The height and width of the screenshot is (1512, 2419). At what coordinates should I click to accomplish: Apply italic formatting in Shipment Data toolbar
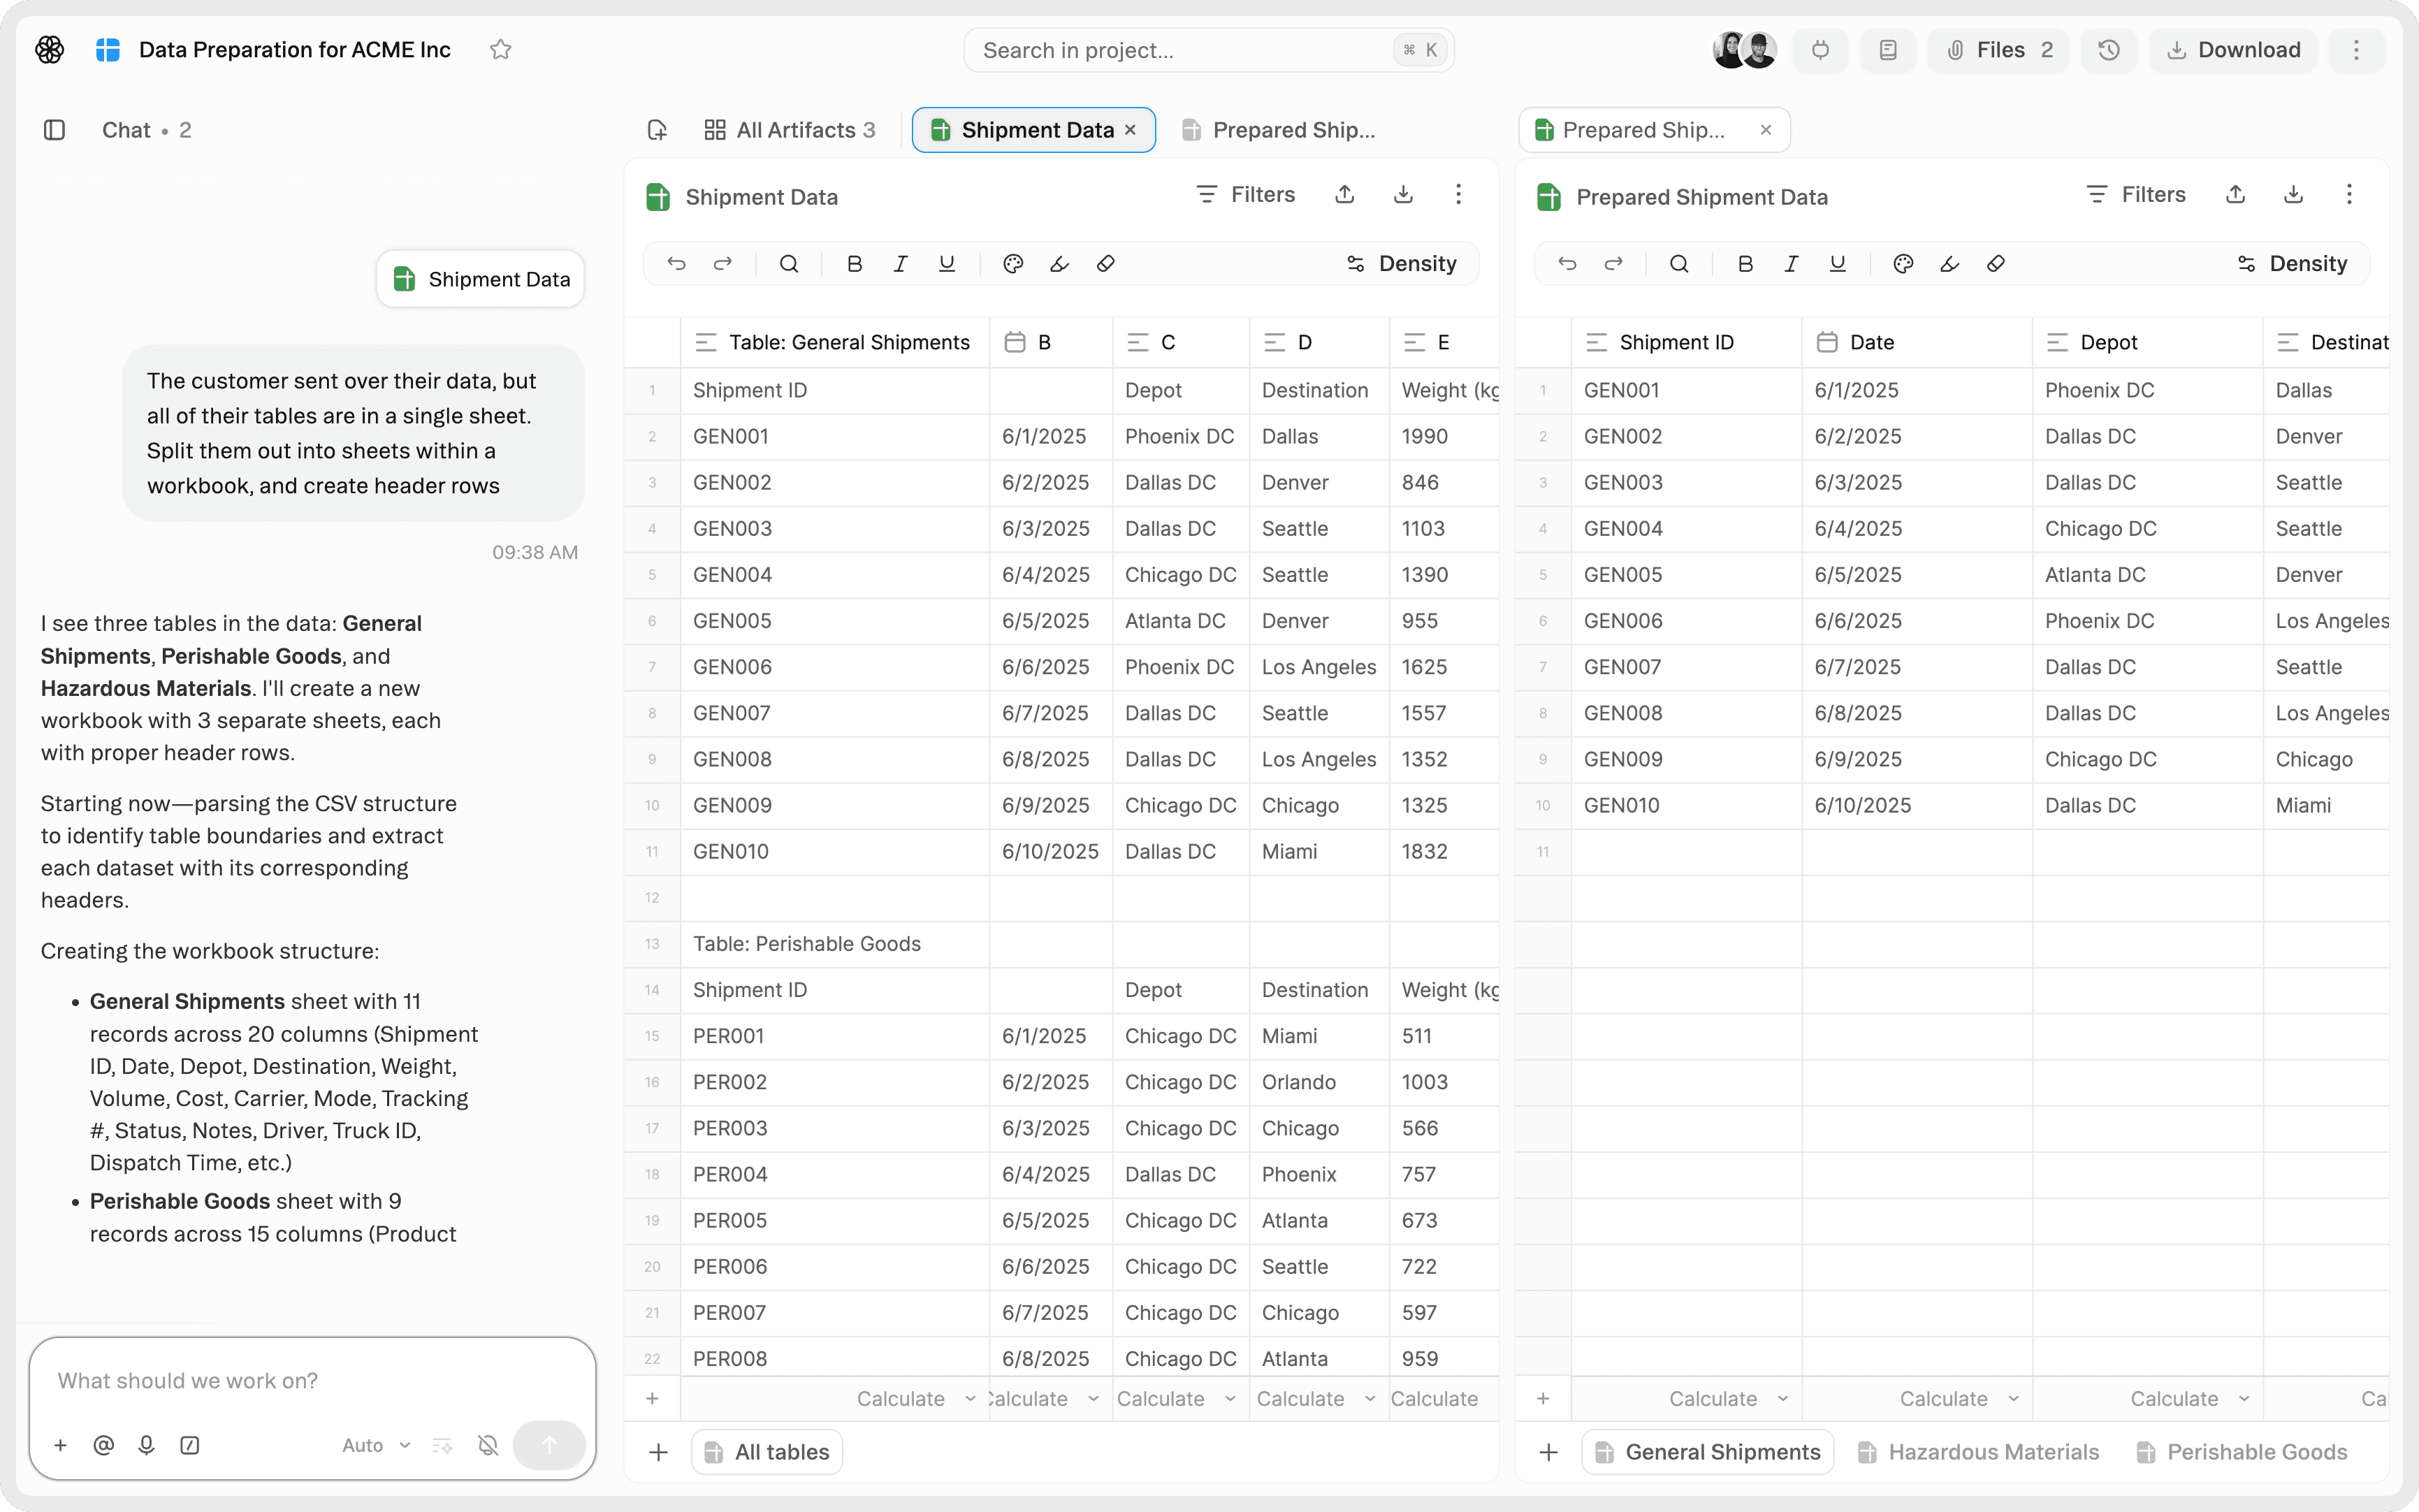click(x=900, y=264)
